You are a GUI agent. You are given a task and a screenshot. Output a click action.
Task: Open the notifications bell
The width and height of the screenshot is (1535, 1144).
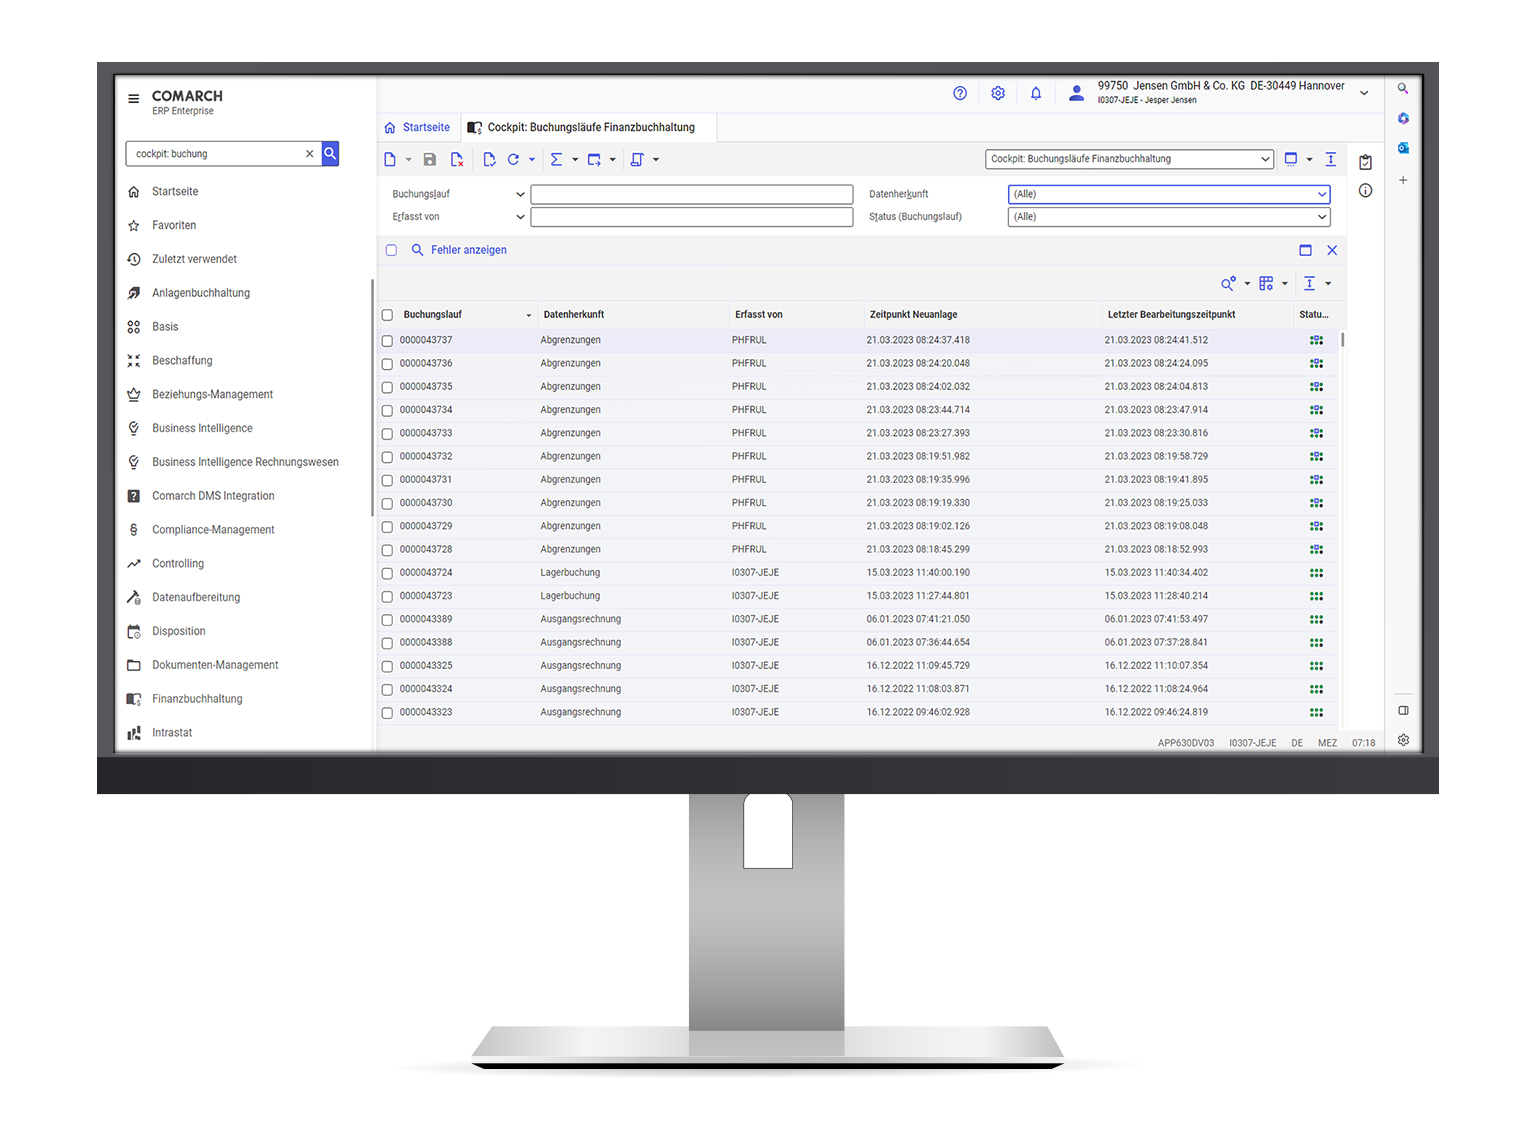click(1036, 93)
